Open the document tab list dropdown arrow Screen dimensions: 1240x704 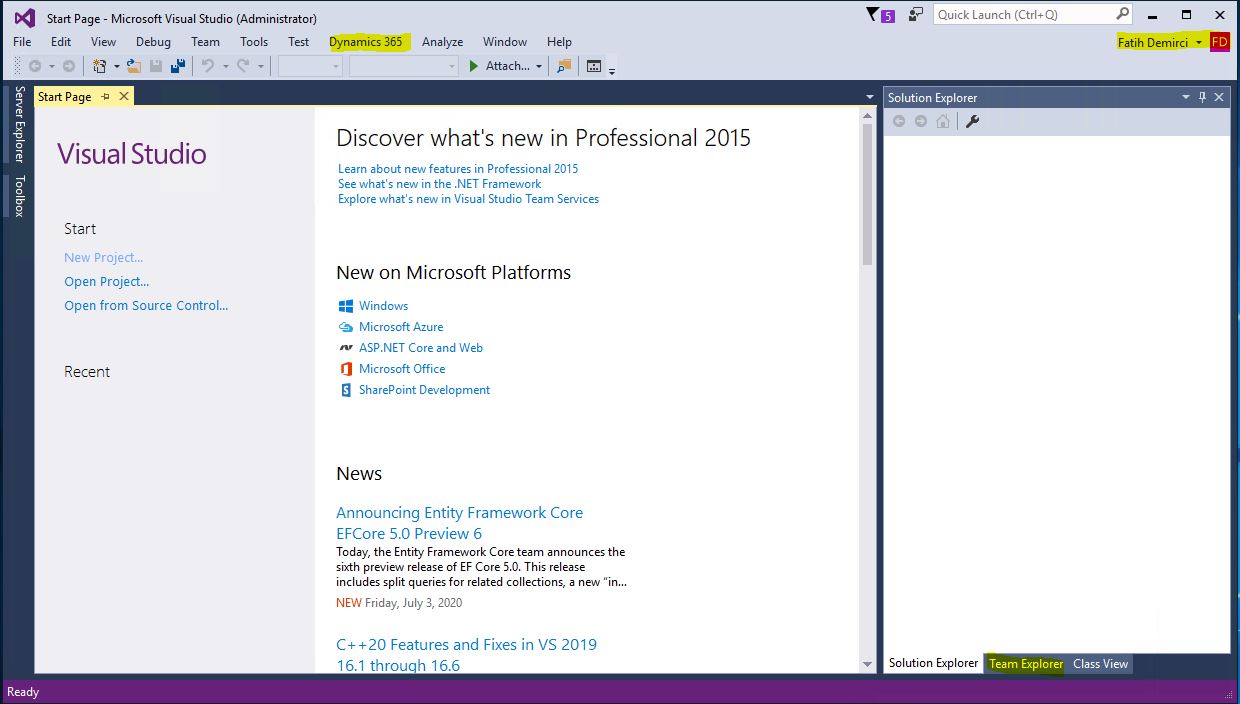click(870, 97)
